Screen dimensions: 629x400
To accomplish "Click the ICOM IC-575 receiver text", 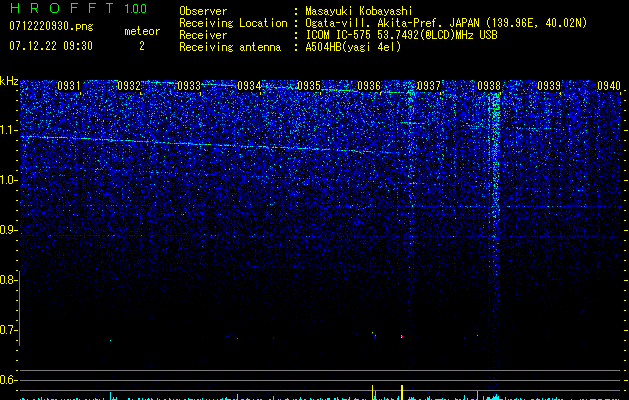I will pyautogui.click(x=401, y=35).
